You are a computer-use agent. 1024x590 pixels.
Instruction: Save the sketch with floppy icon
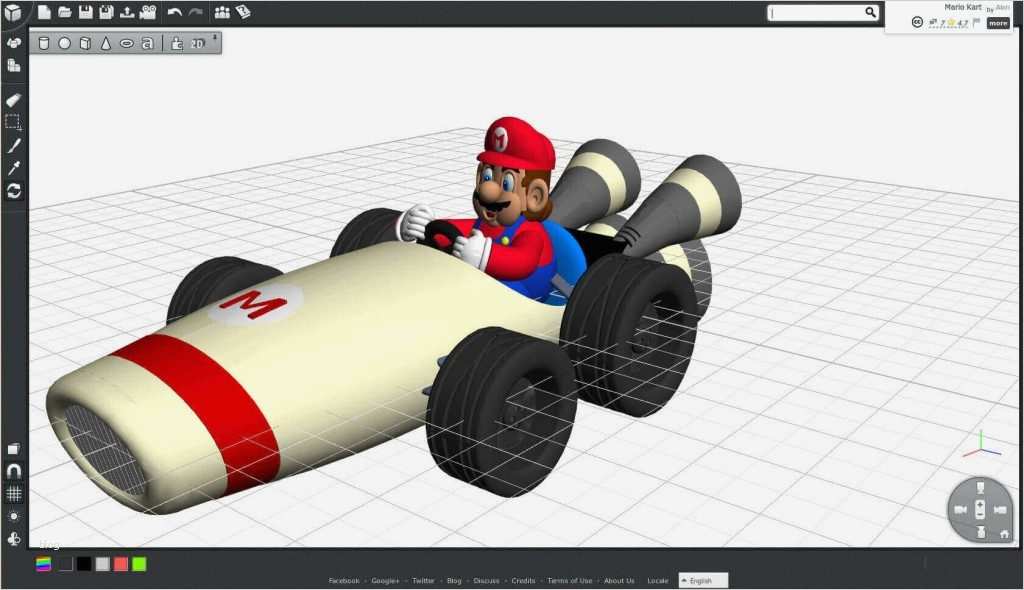click(85, 12)
